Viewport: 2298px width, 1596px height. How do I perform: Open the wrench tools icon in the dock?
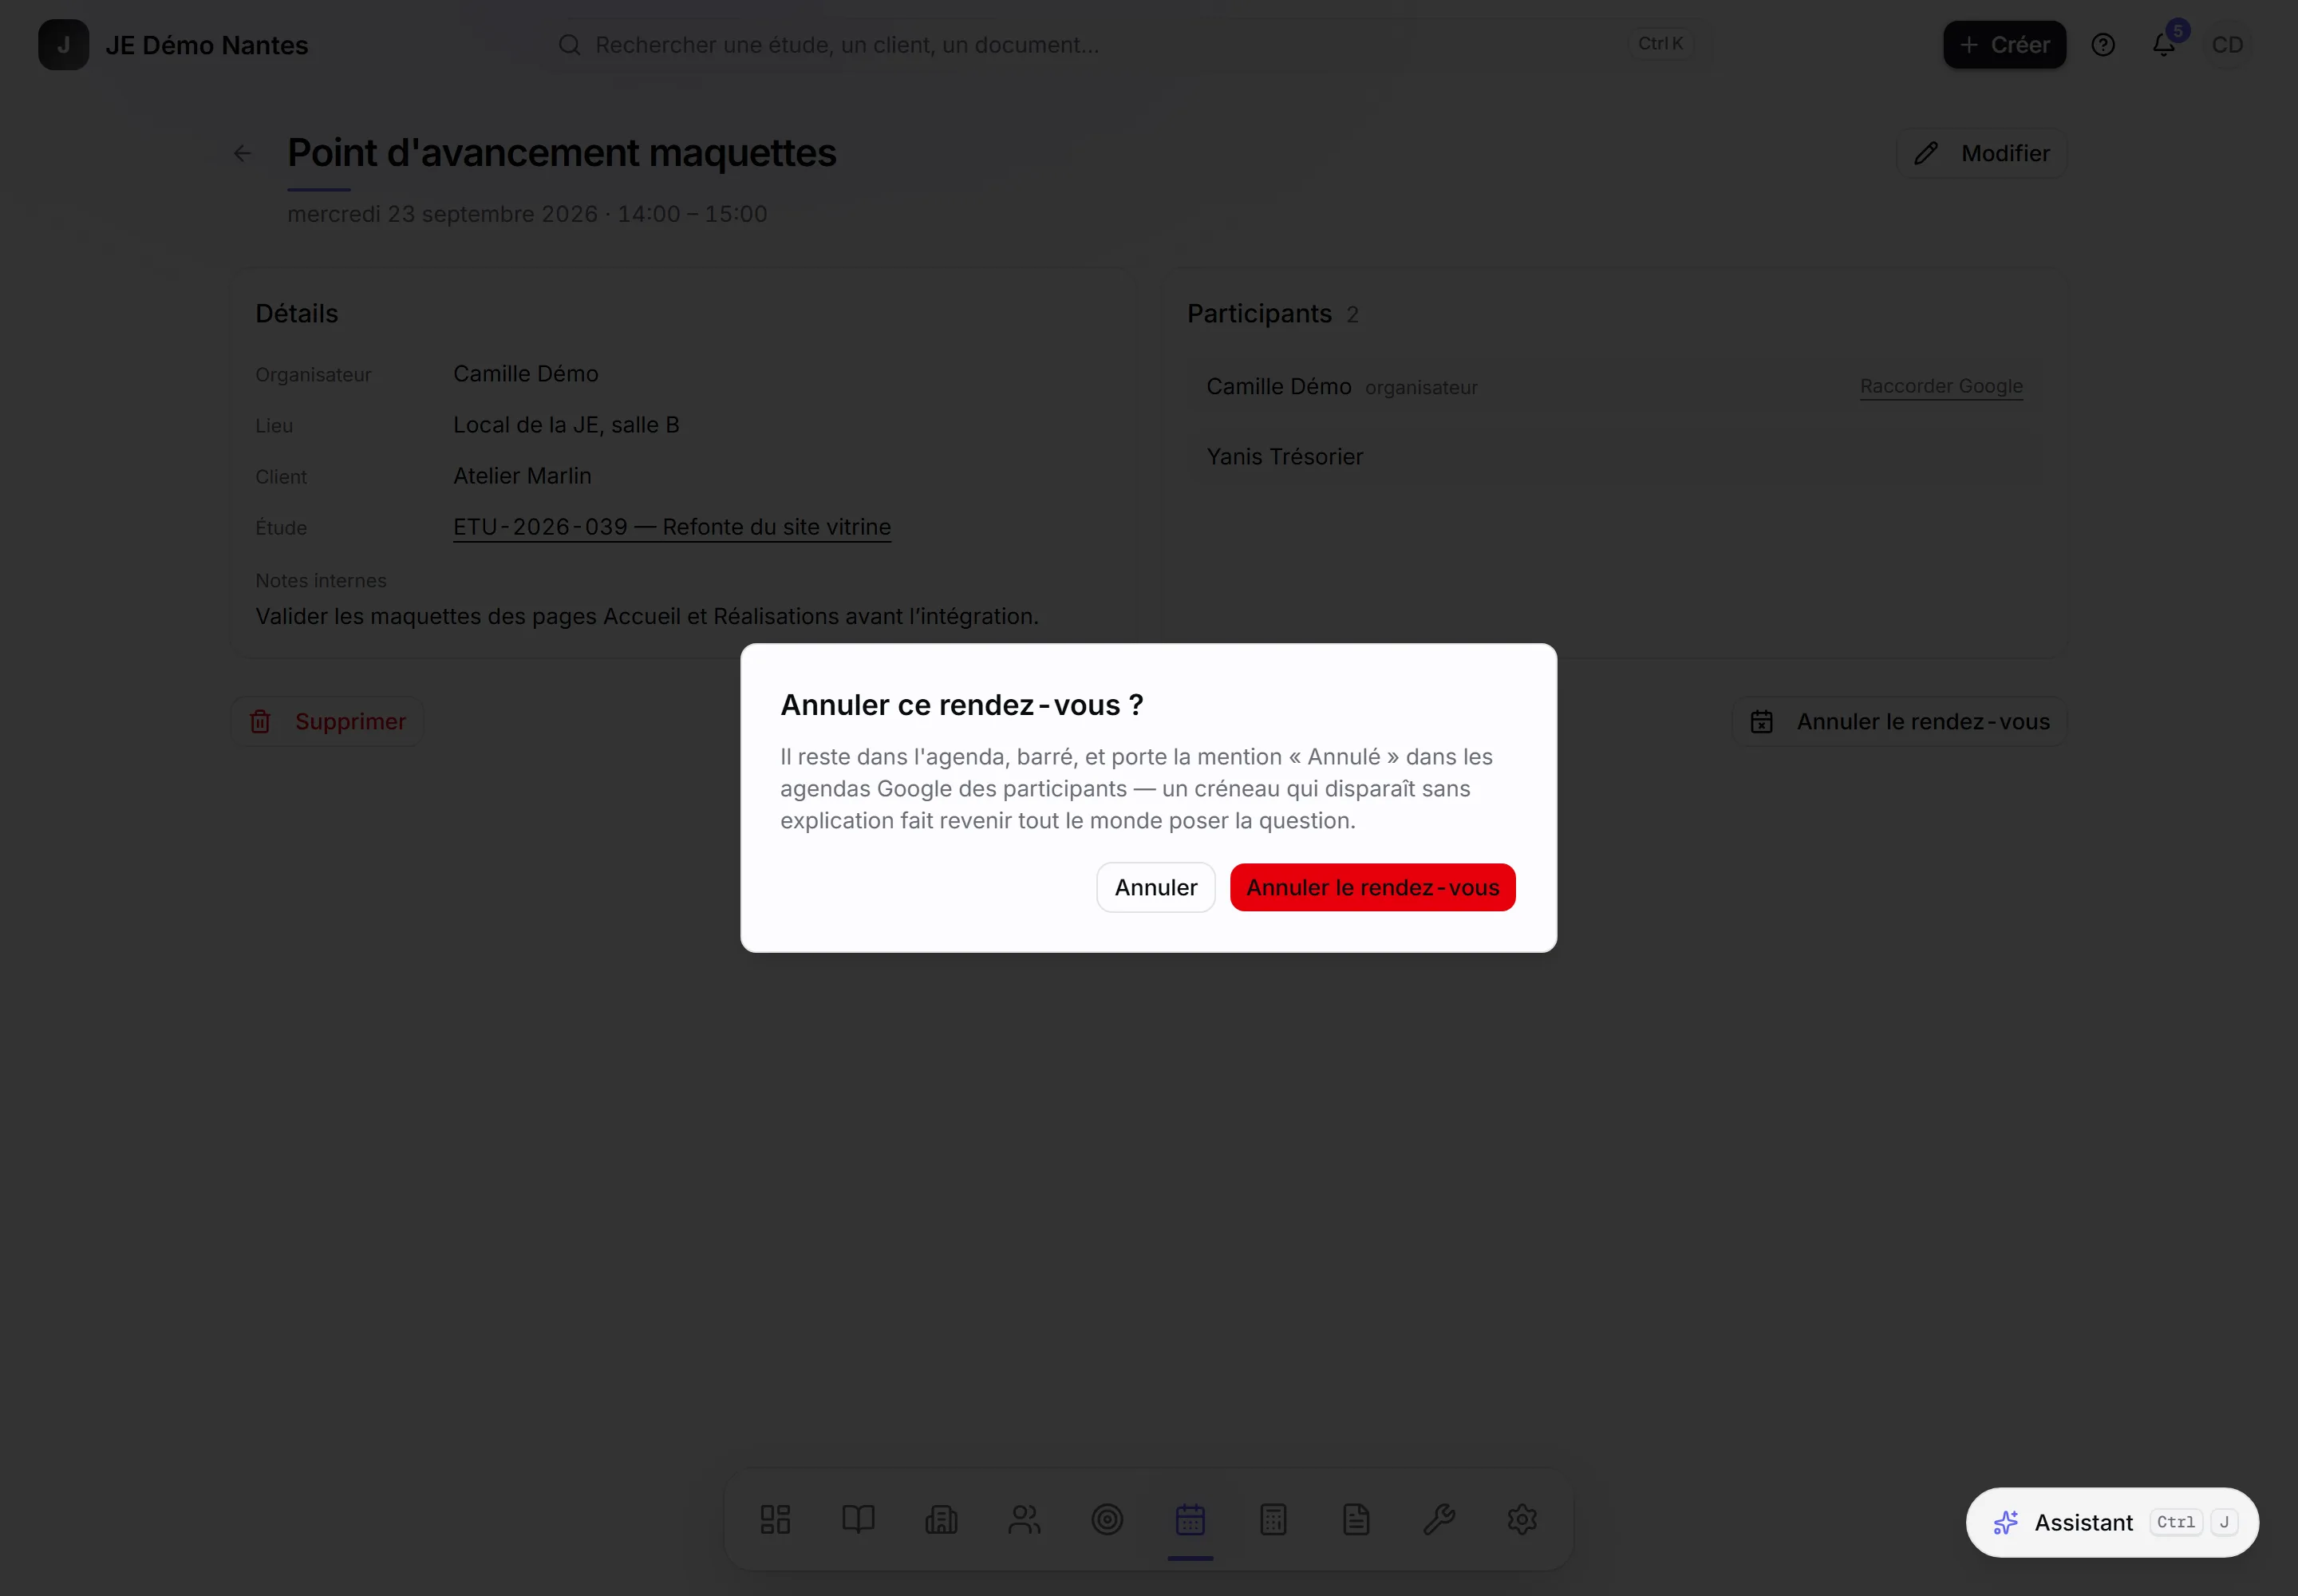[1439, 1519]
